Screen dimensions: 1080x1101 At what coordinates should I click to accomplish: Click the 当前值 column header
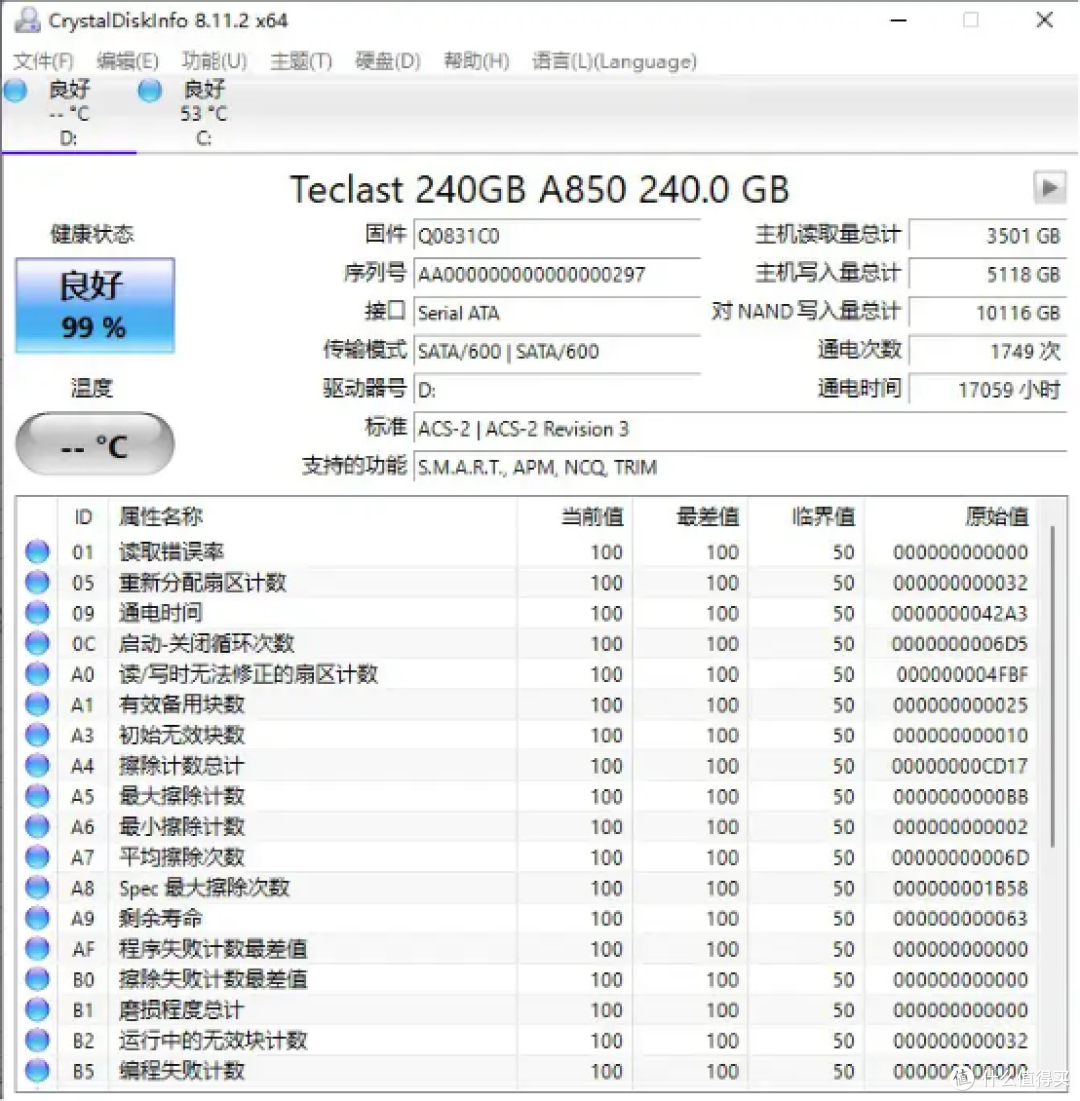coord(574,517)
